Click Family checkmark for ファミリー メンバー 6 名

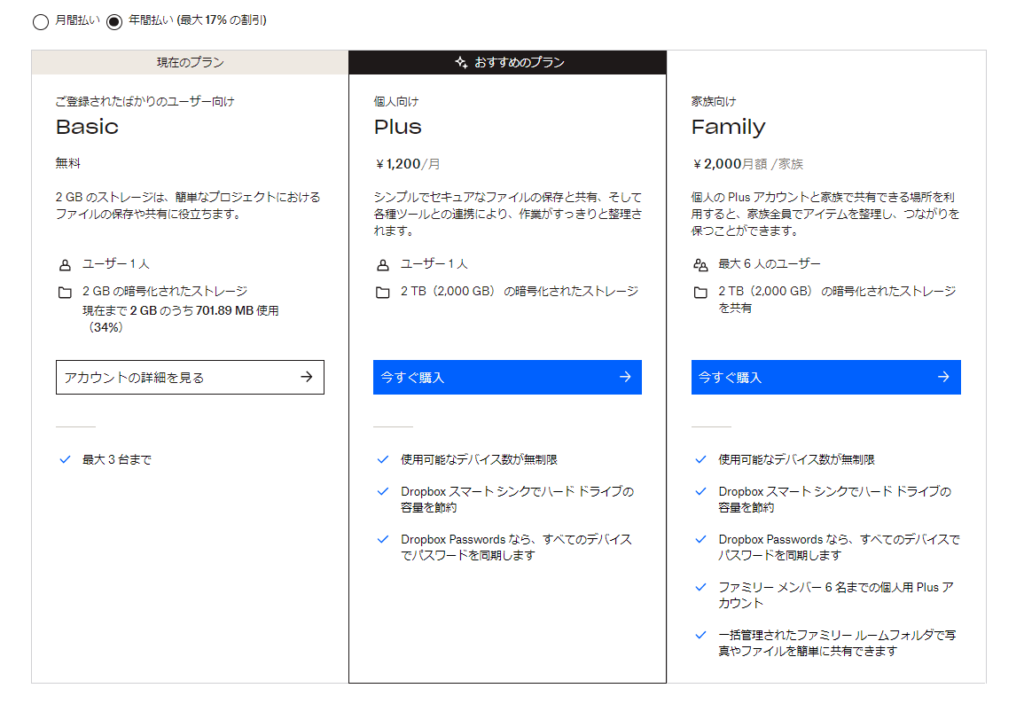tap(701, 587)
